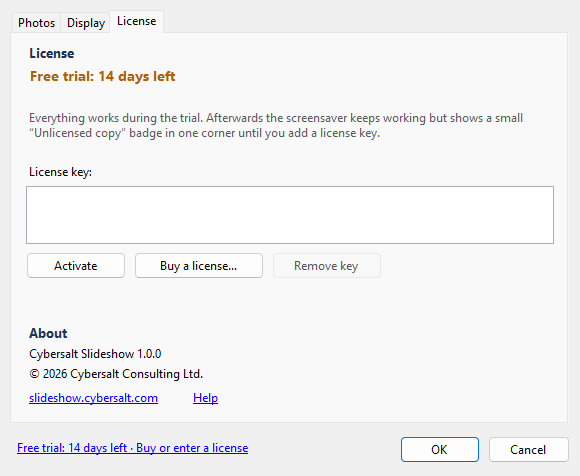Select the License tab
Viewport: 580px width, 476px height.
(136, 21)
